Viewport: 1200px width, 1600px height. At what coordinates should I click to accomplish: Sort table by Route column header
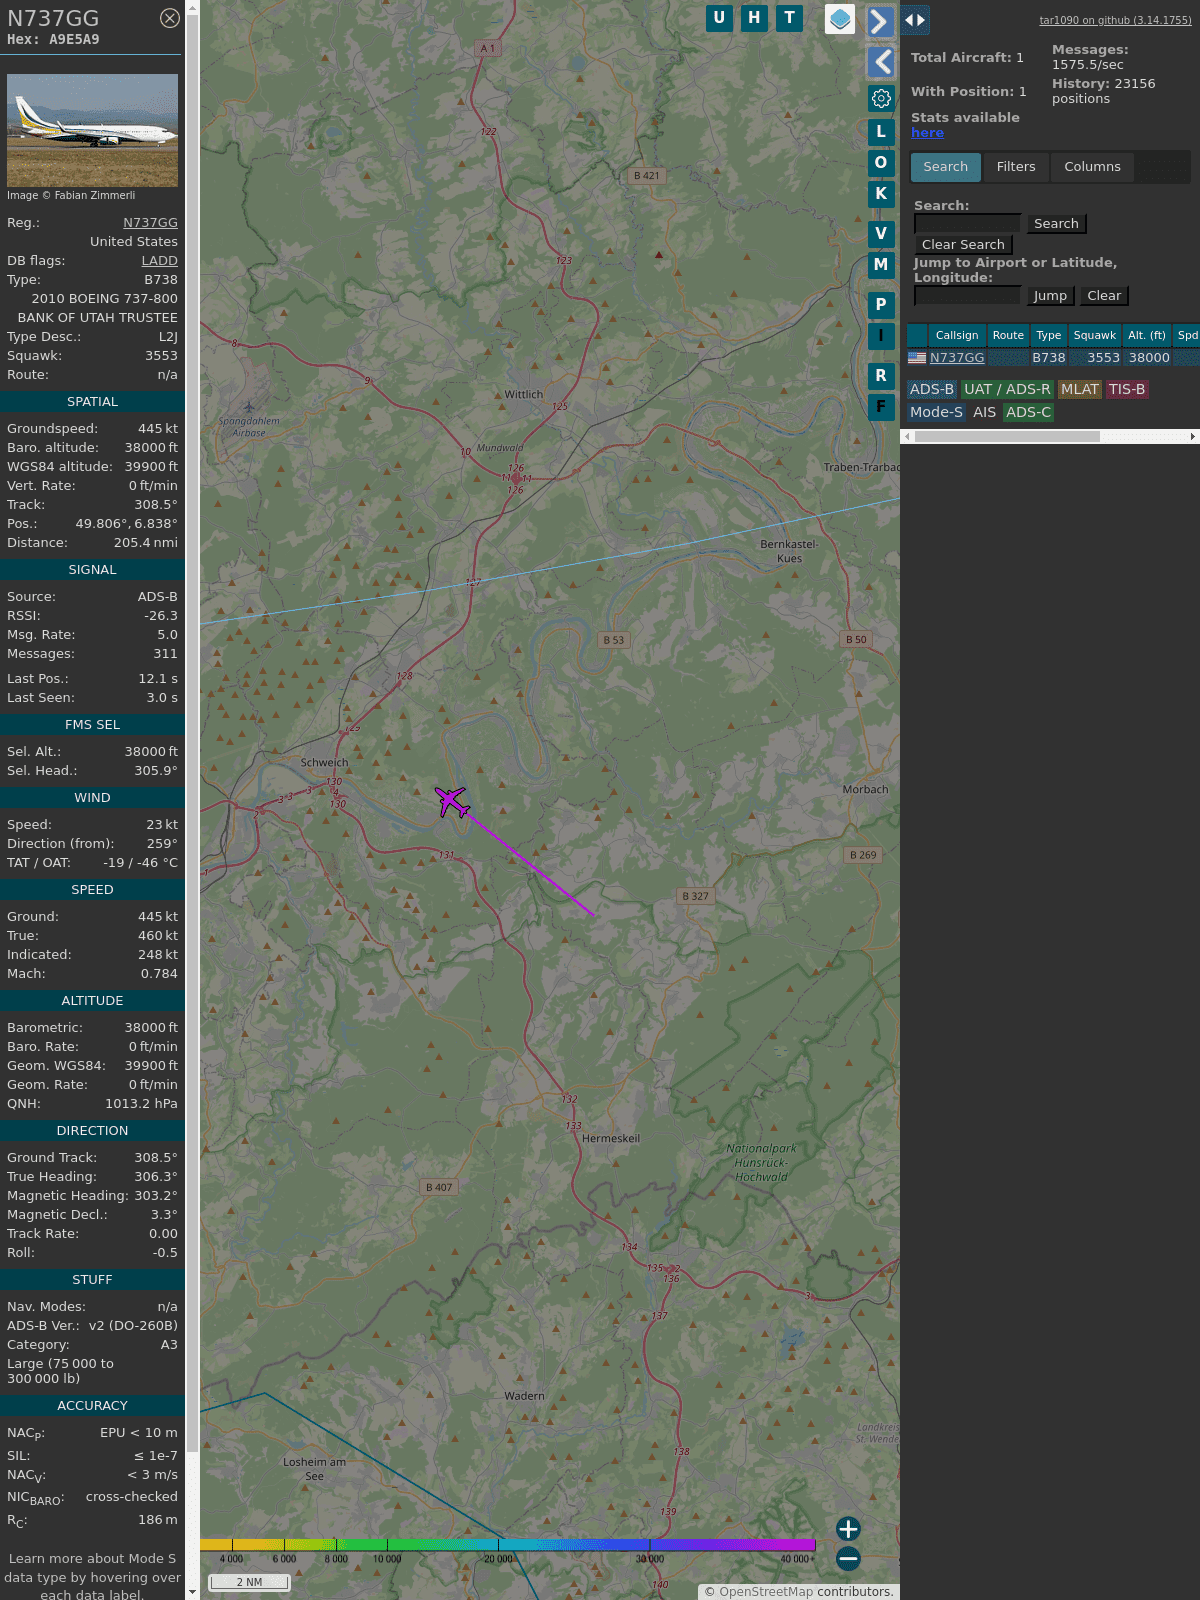pyautogui.click(x=1008, y=336)
